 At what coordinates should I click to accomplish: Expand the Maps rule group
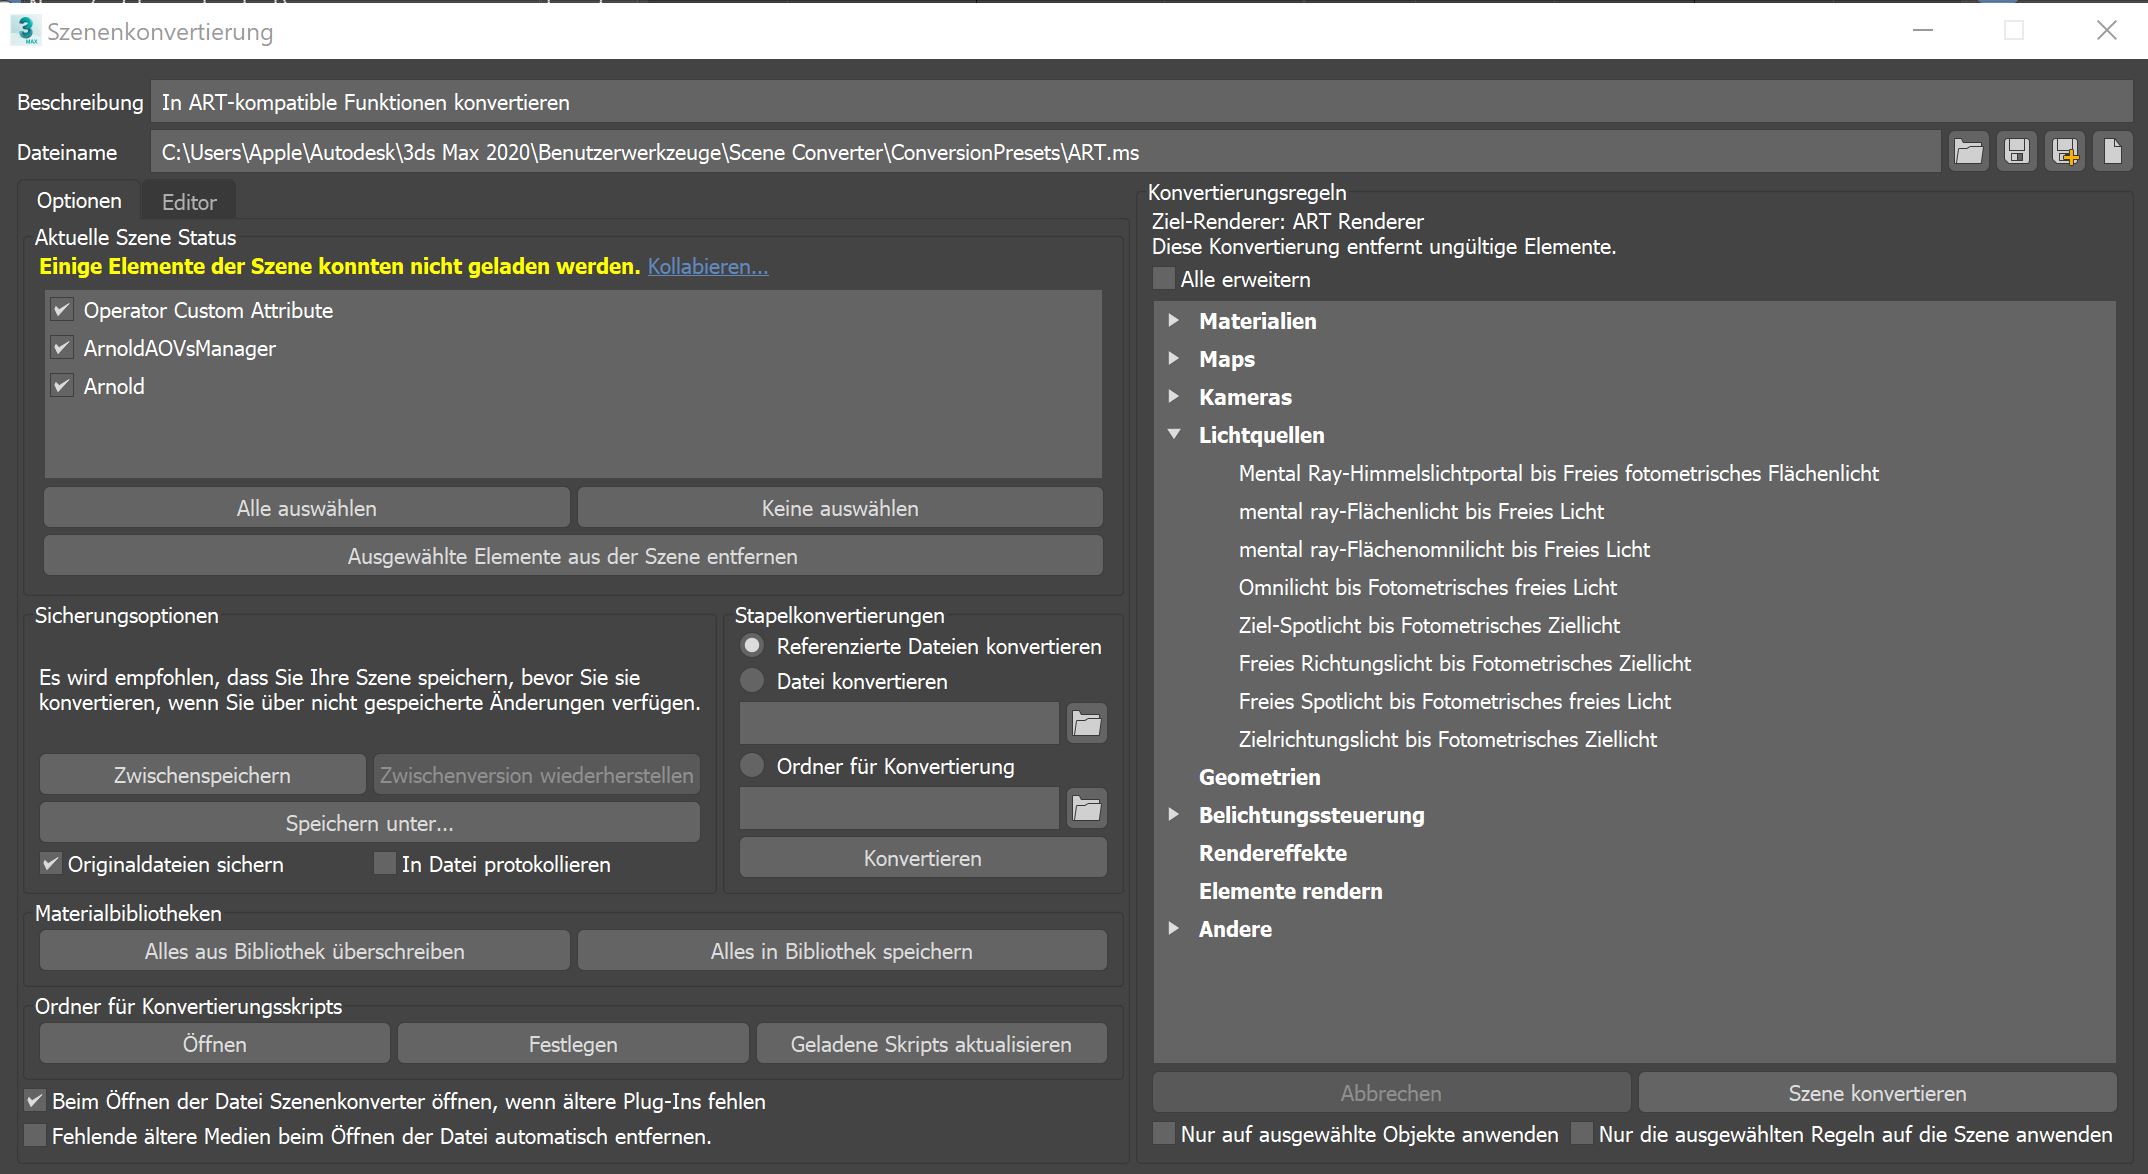coord(1174,359)
